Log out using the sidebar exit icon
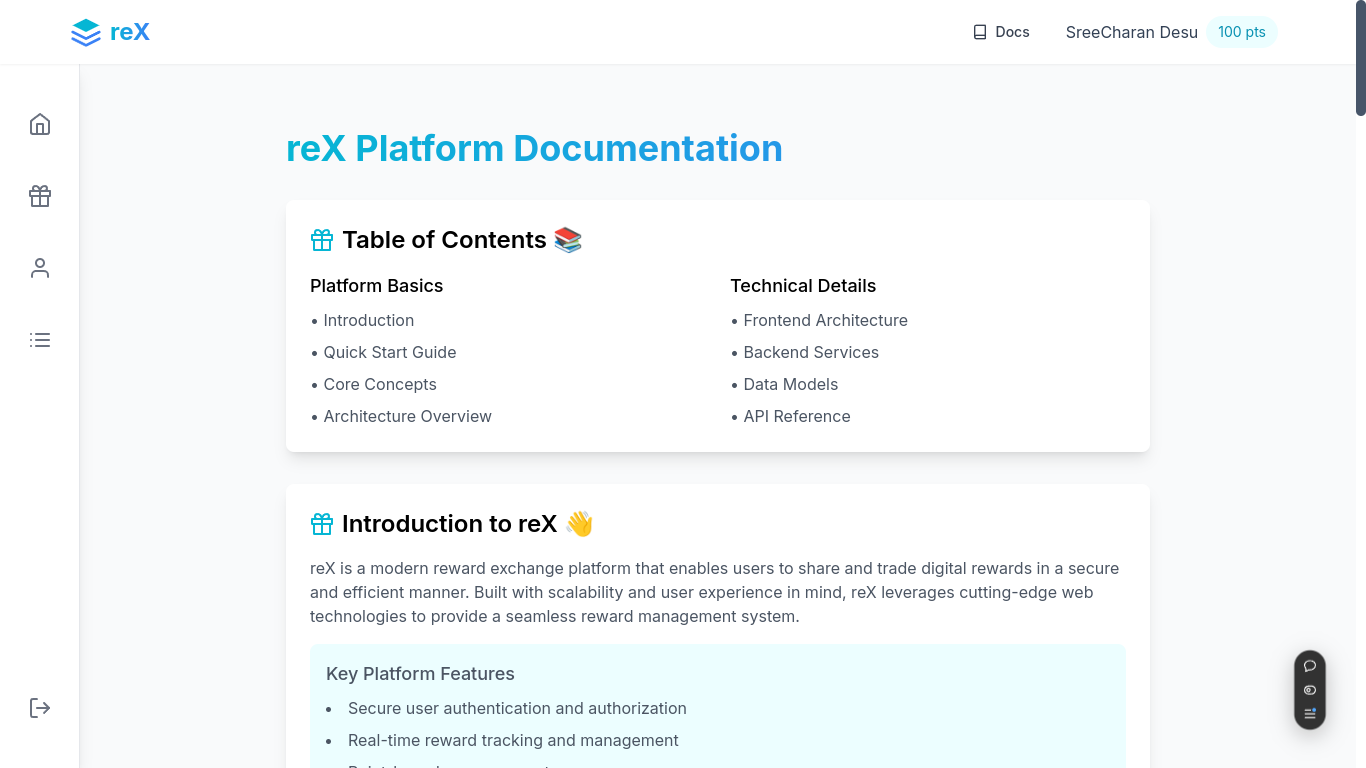This screenshot has height=768, width=1366. (x=40, y=708)
